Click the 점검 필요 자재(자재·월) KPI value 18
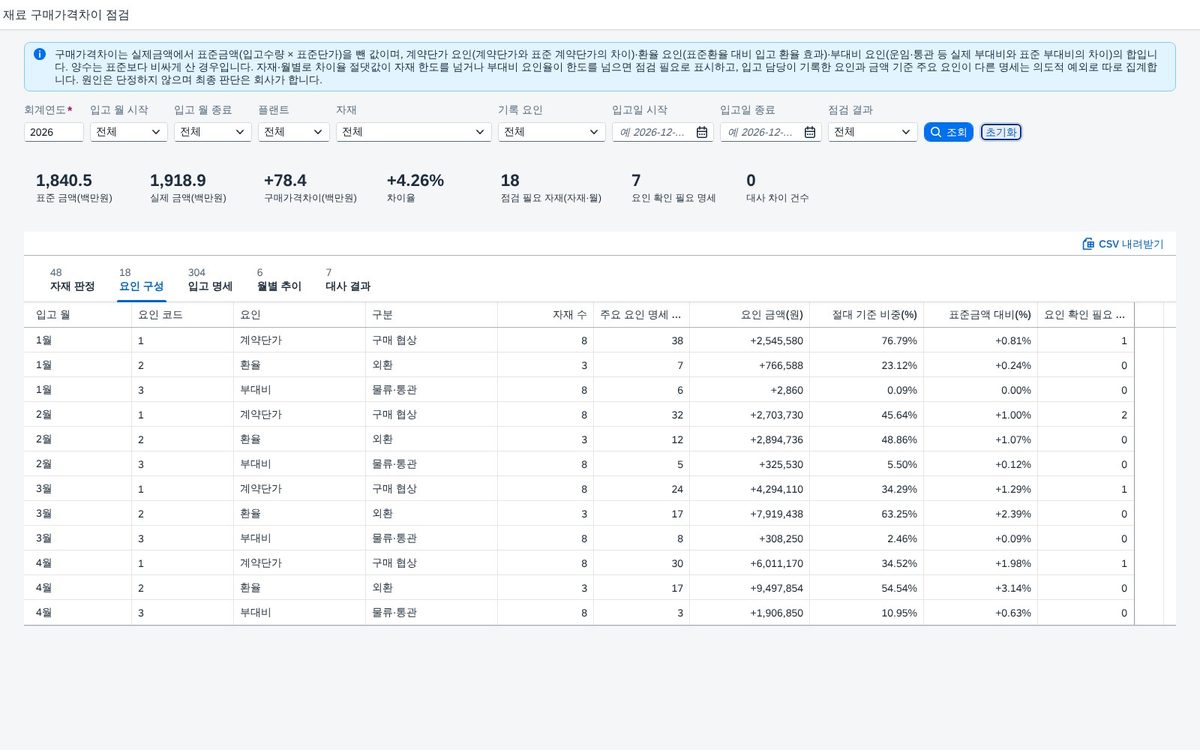The image size is (1200, 750). [x=510, y=180]
